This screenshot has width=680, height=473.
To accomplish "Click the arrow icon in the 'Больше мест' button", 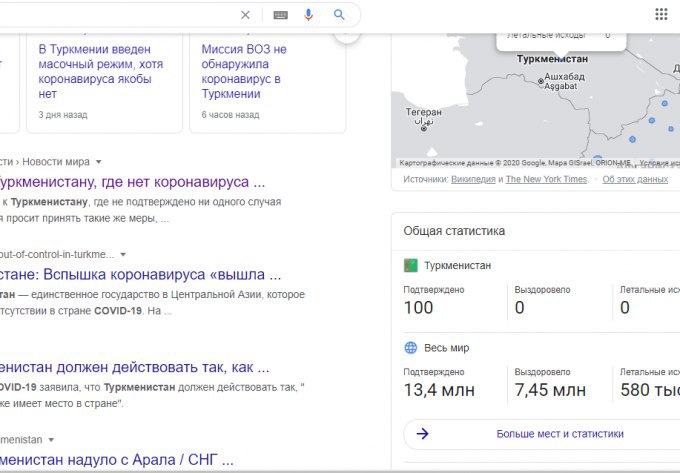I will 422,434.
